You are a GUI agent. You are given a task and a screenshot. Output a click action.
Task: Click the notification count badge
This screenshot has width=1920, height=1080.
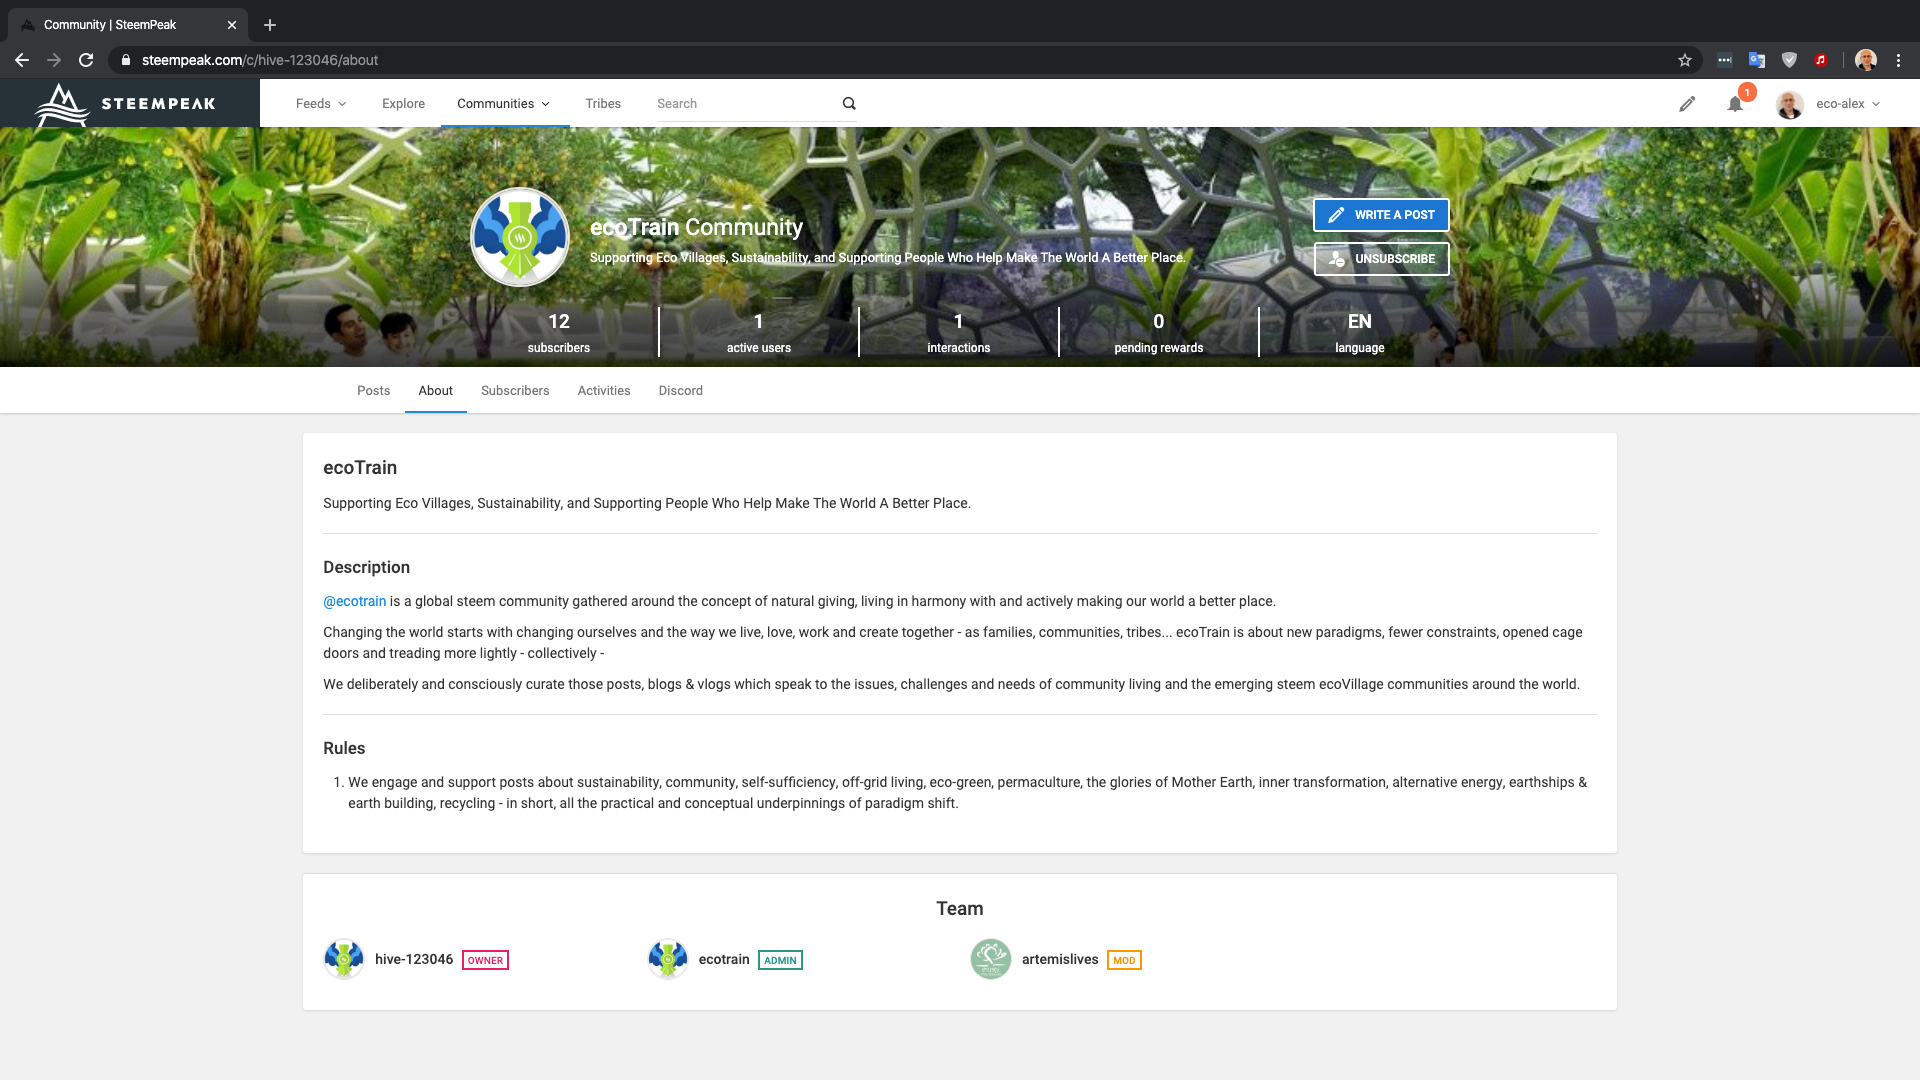(x=1747, y=92)
